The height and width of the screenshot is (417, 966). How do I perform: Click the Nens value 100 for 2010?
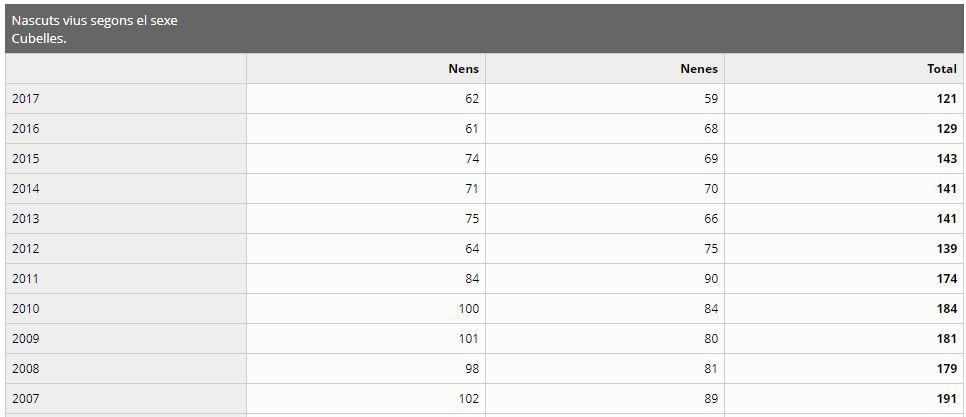[x=468, y=309]
